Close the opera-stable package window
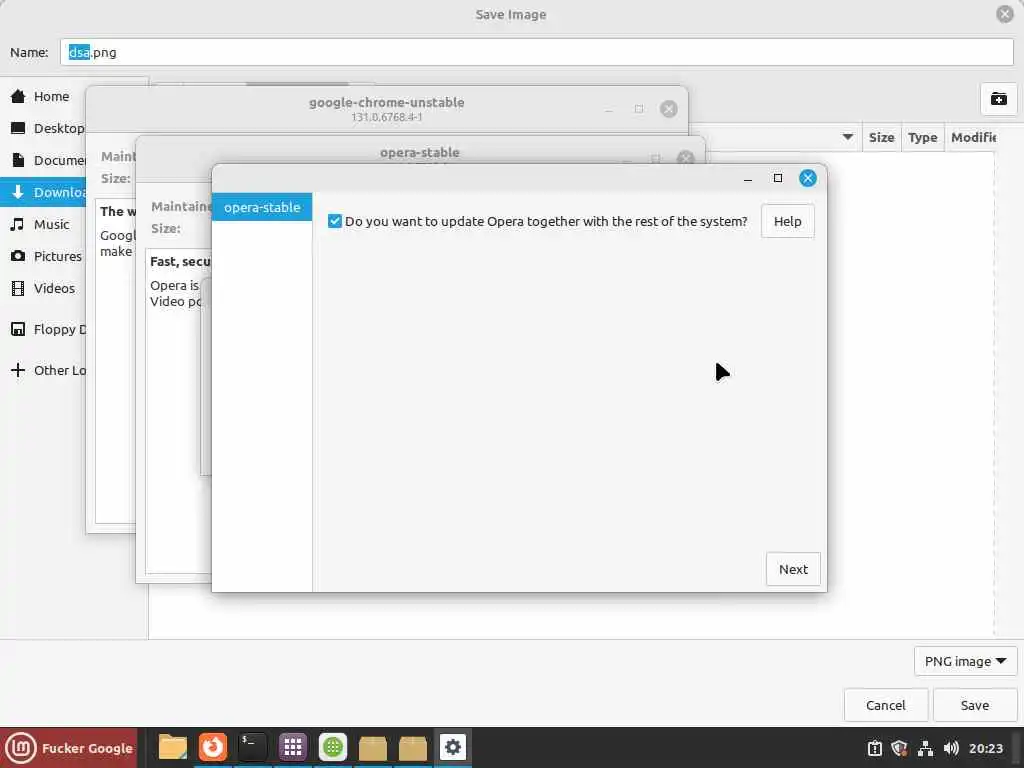Image resolution: width=1024 pixels, height=768 pixels. click(x=685, y=157)
